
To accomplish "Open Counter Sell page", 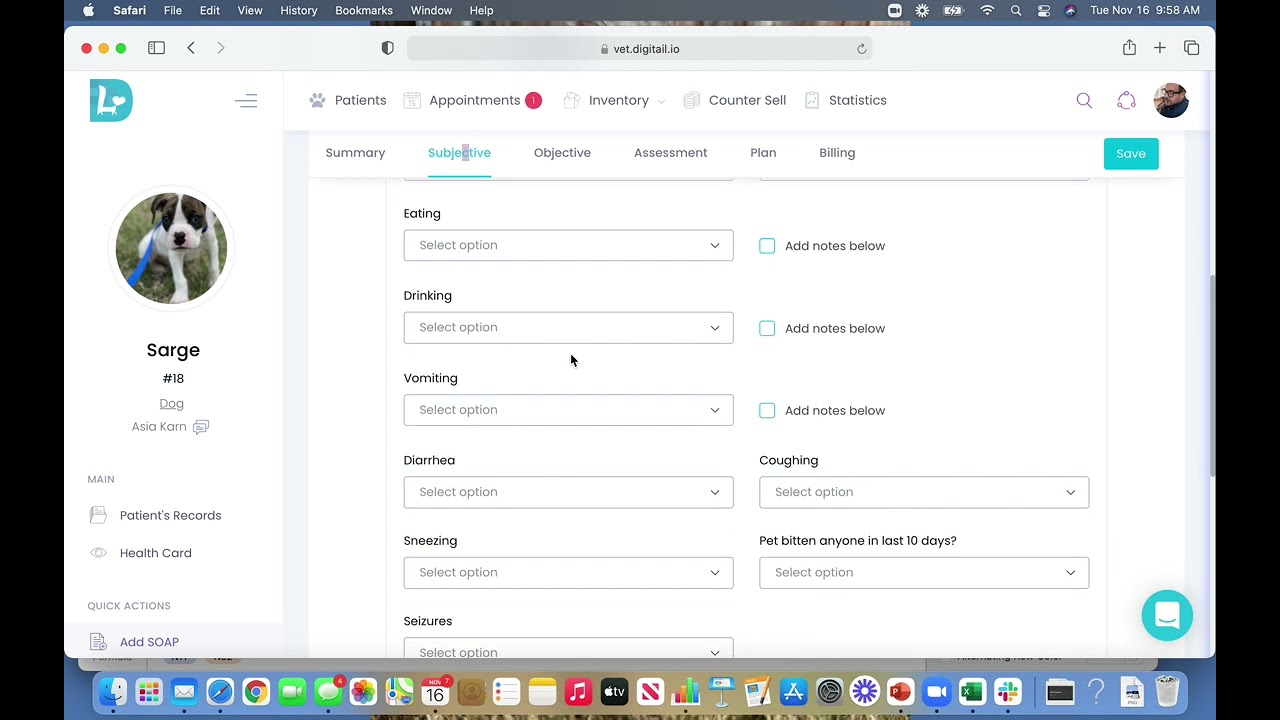I will pos(735,100).
